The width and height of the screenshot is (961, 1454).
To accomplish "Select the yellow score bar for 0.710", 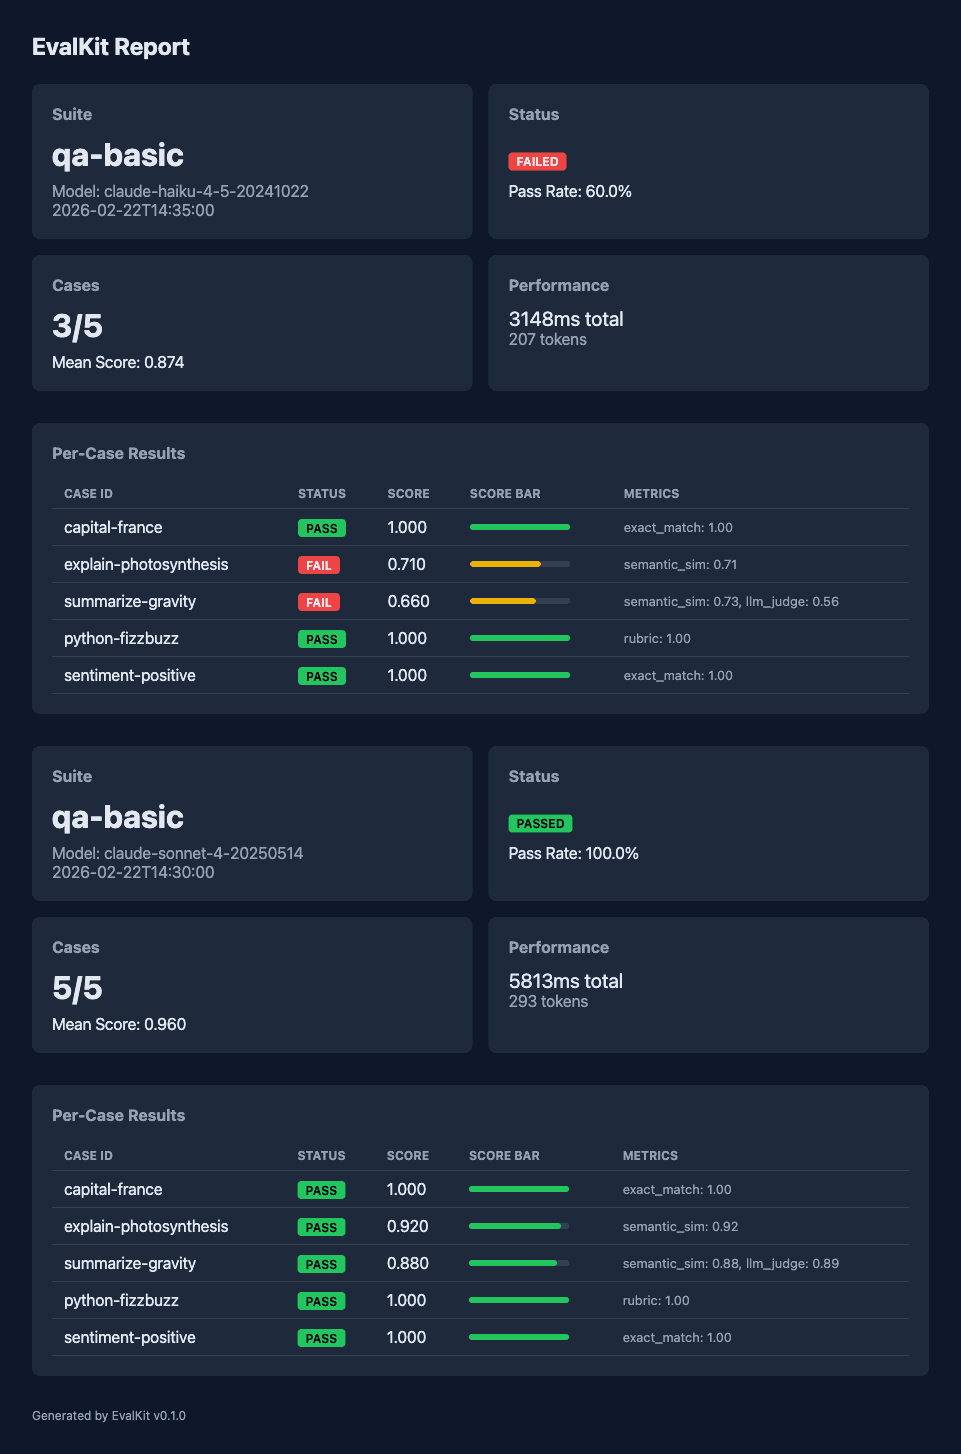I will click(519, 564).
